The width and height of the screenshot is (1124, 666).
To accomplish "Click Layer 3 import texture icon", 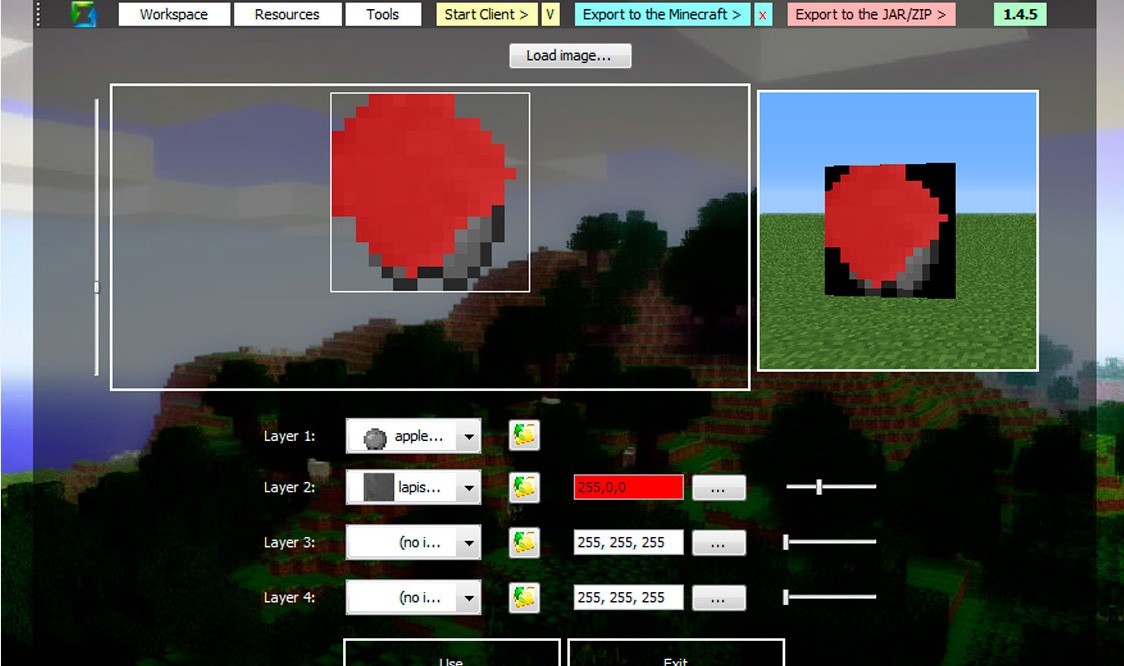I will (x=524, y=542).
